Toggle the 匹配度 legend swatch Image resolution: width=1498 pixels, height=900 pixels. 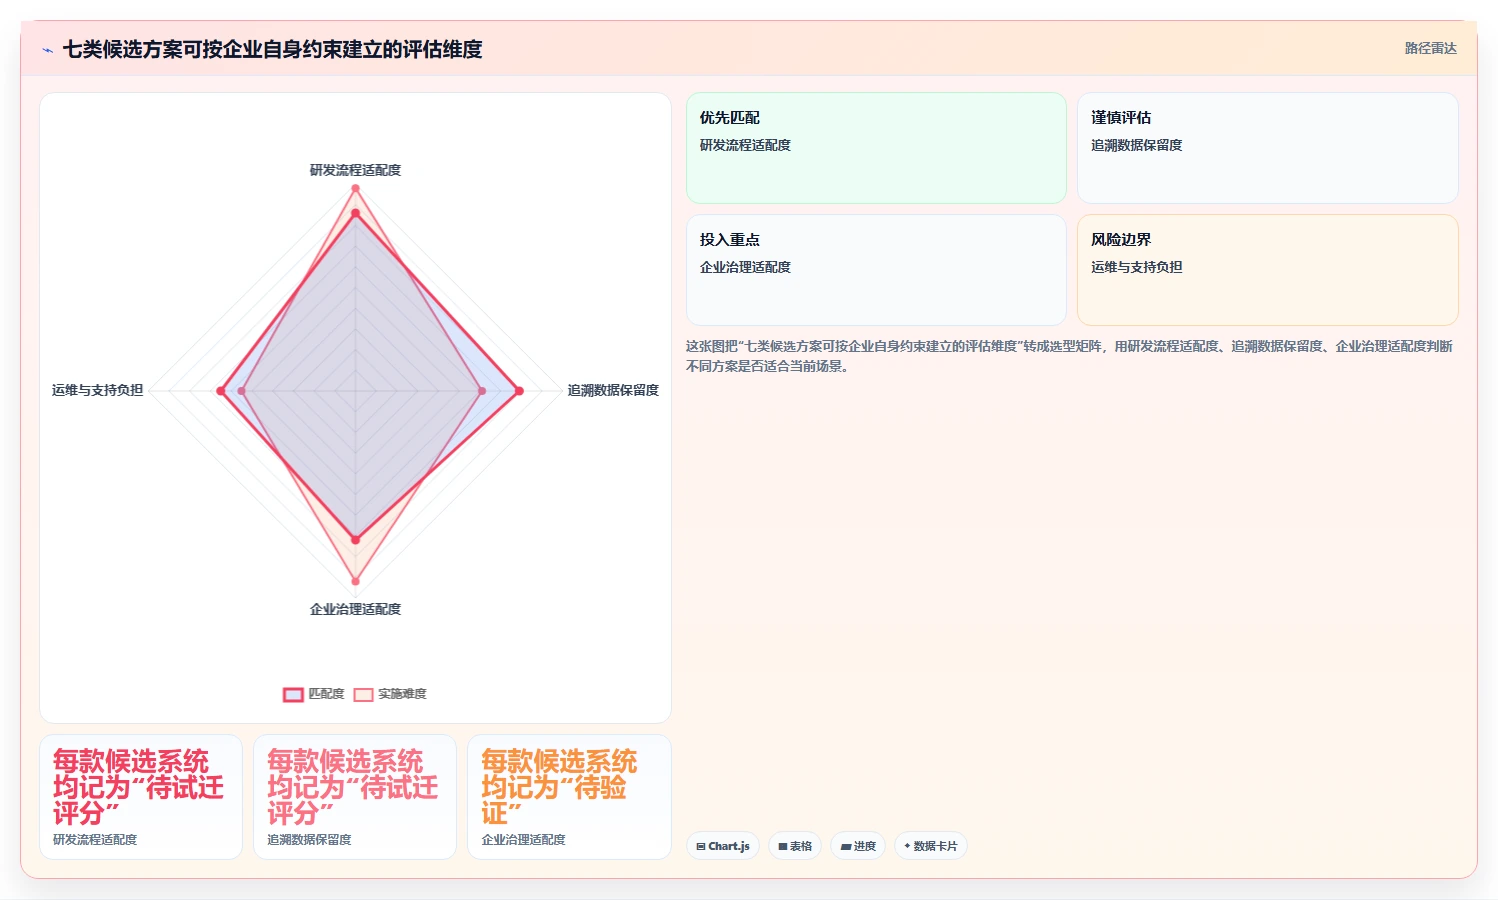pos(293,694)
